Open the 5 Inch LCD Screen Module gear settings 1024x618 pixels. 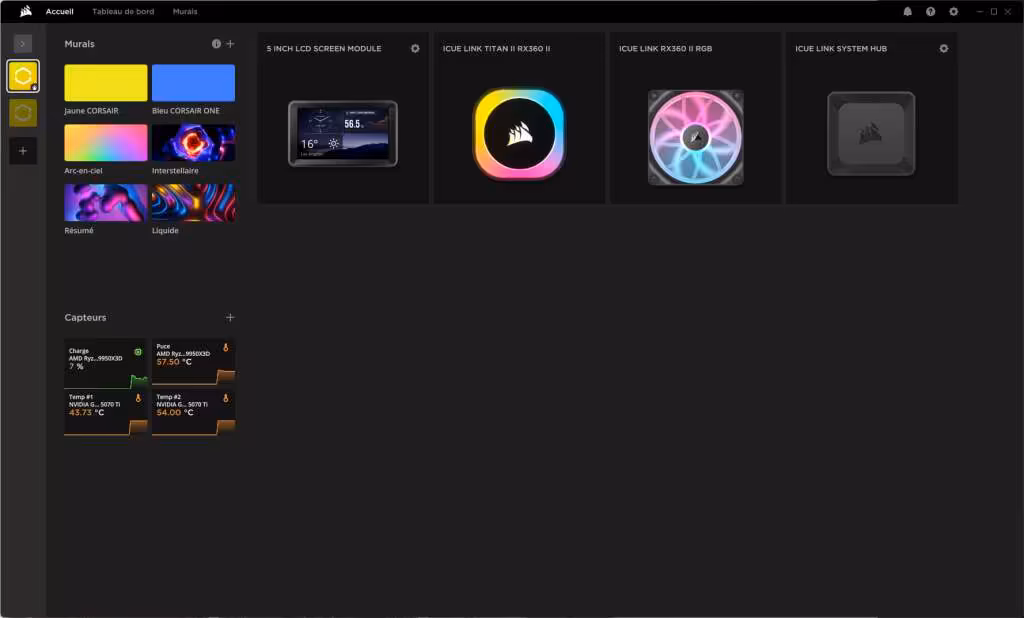pos(415,48)
